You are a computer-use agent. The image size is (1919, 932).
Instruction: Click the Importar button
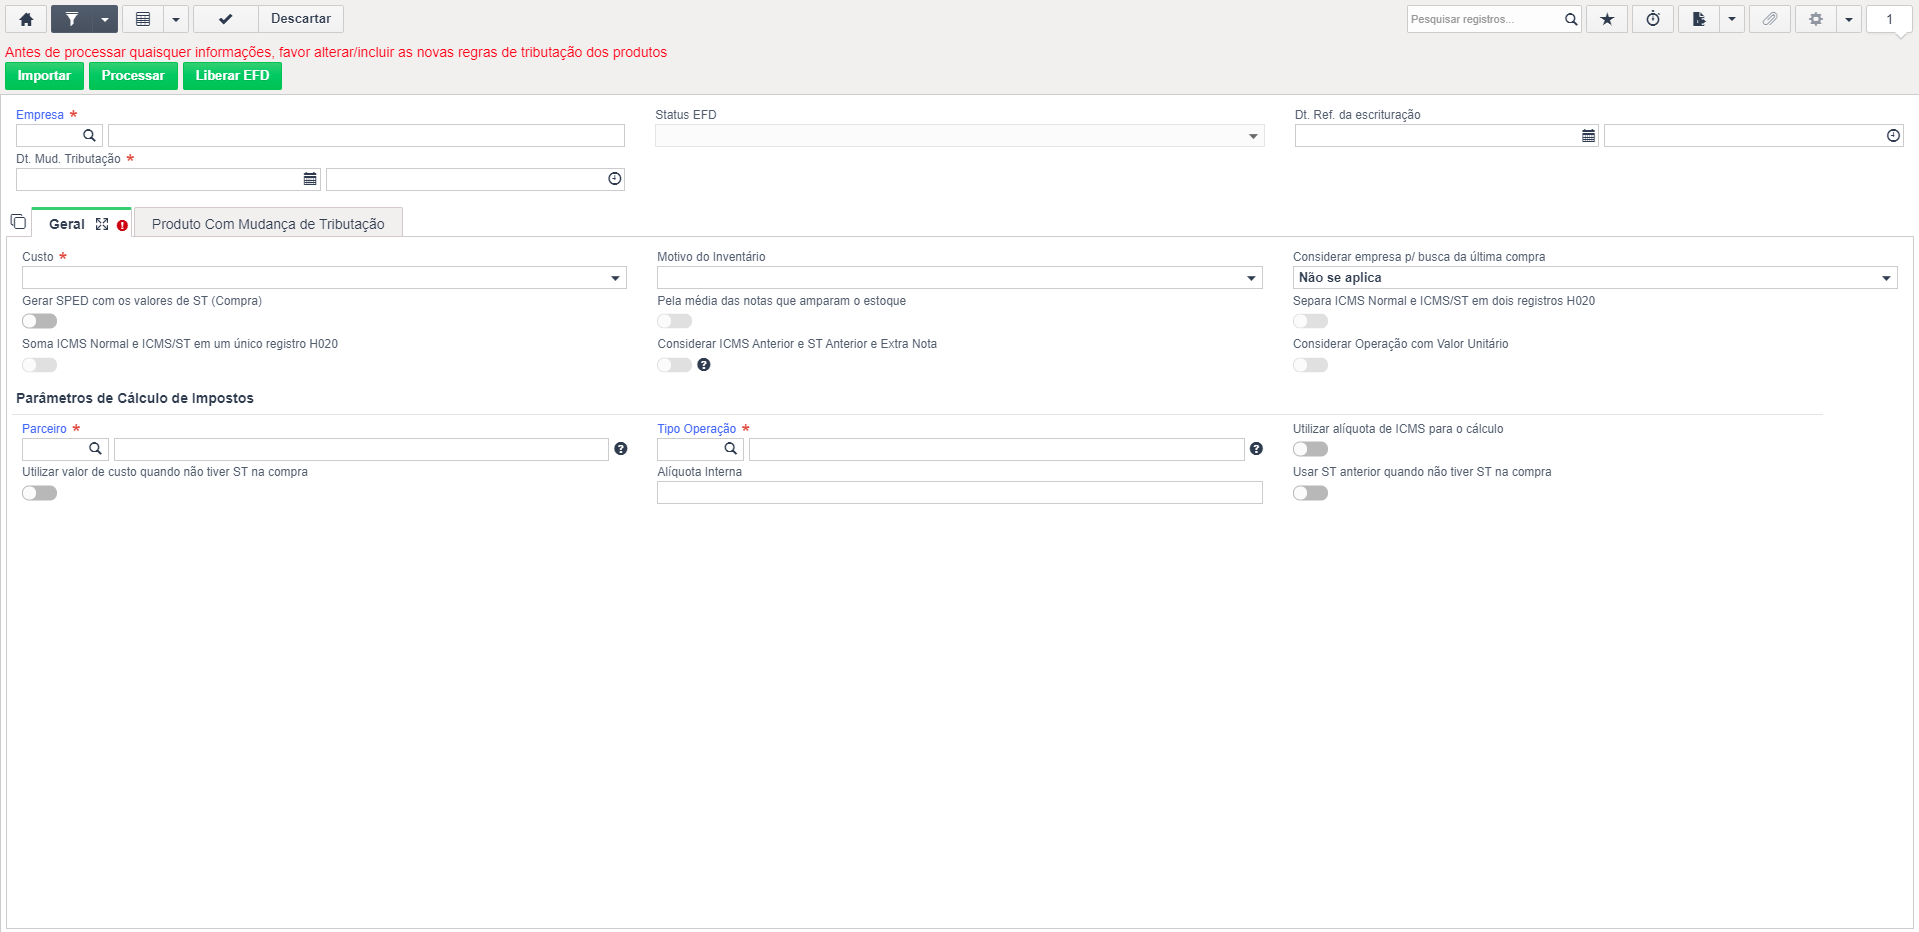[44, 76]
